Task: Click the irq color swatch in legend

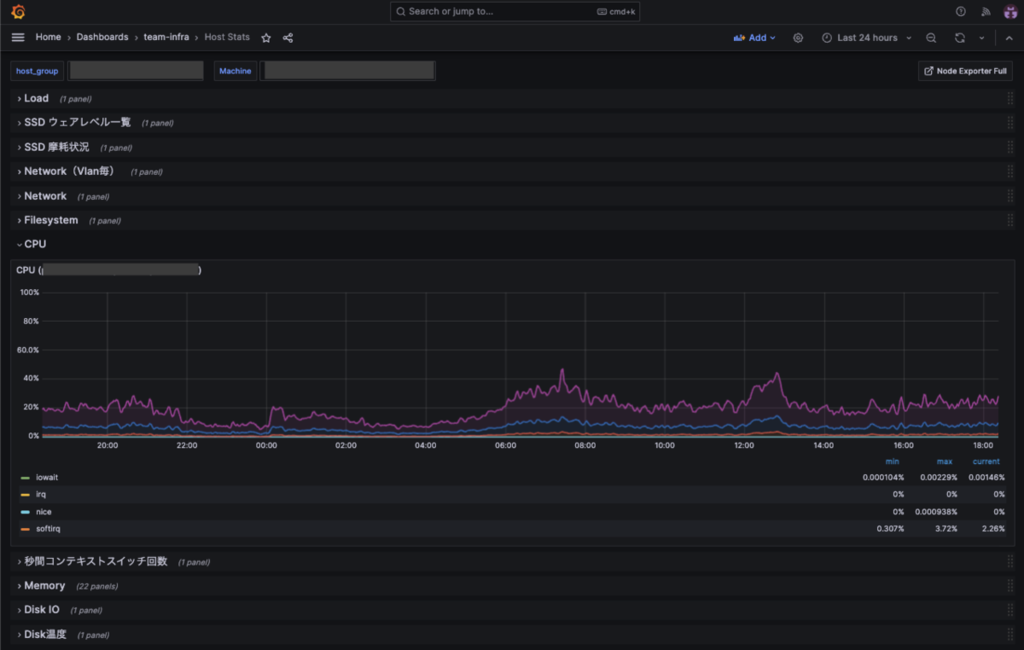Action: coord(25,495)
